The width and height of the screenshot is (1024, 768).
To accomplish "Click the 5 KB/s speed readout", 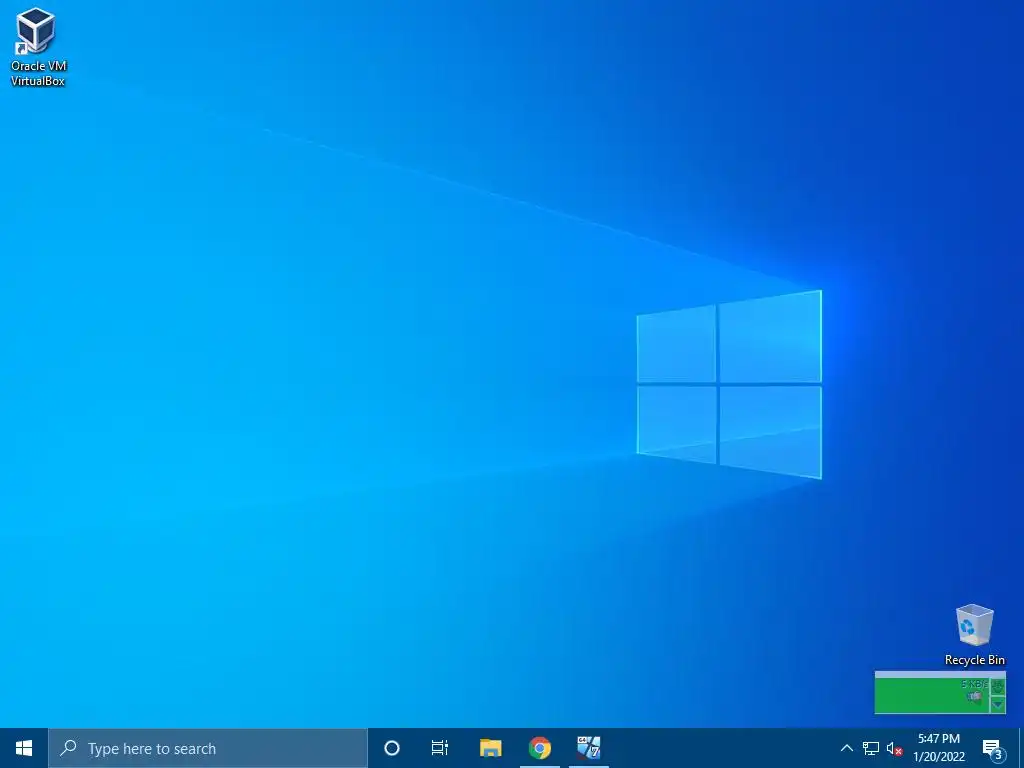I will [974, 684].
